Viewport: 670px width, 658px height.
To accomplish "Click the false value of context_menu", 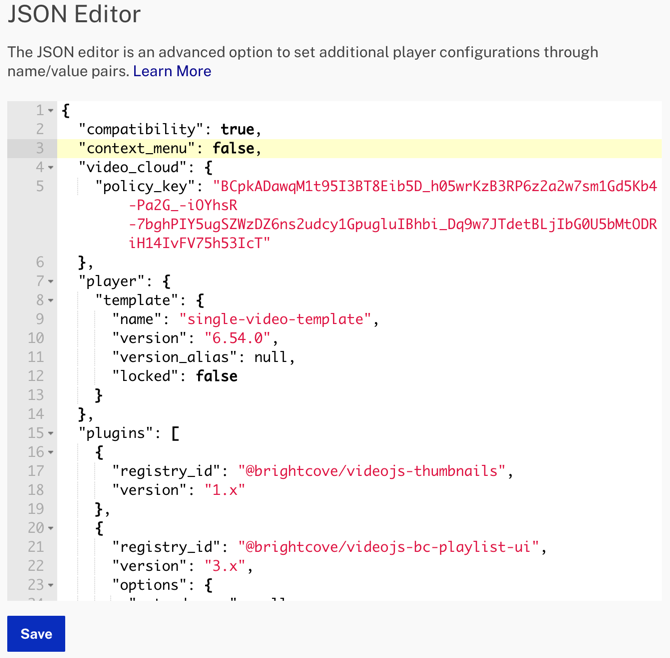I will (233, 148).
